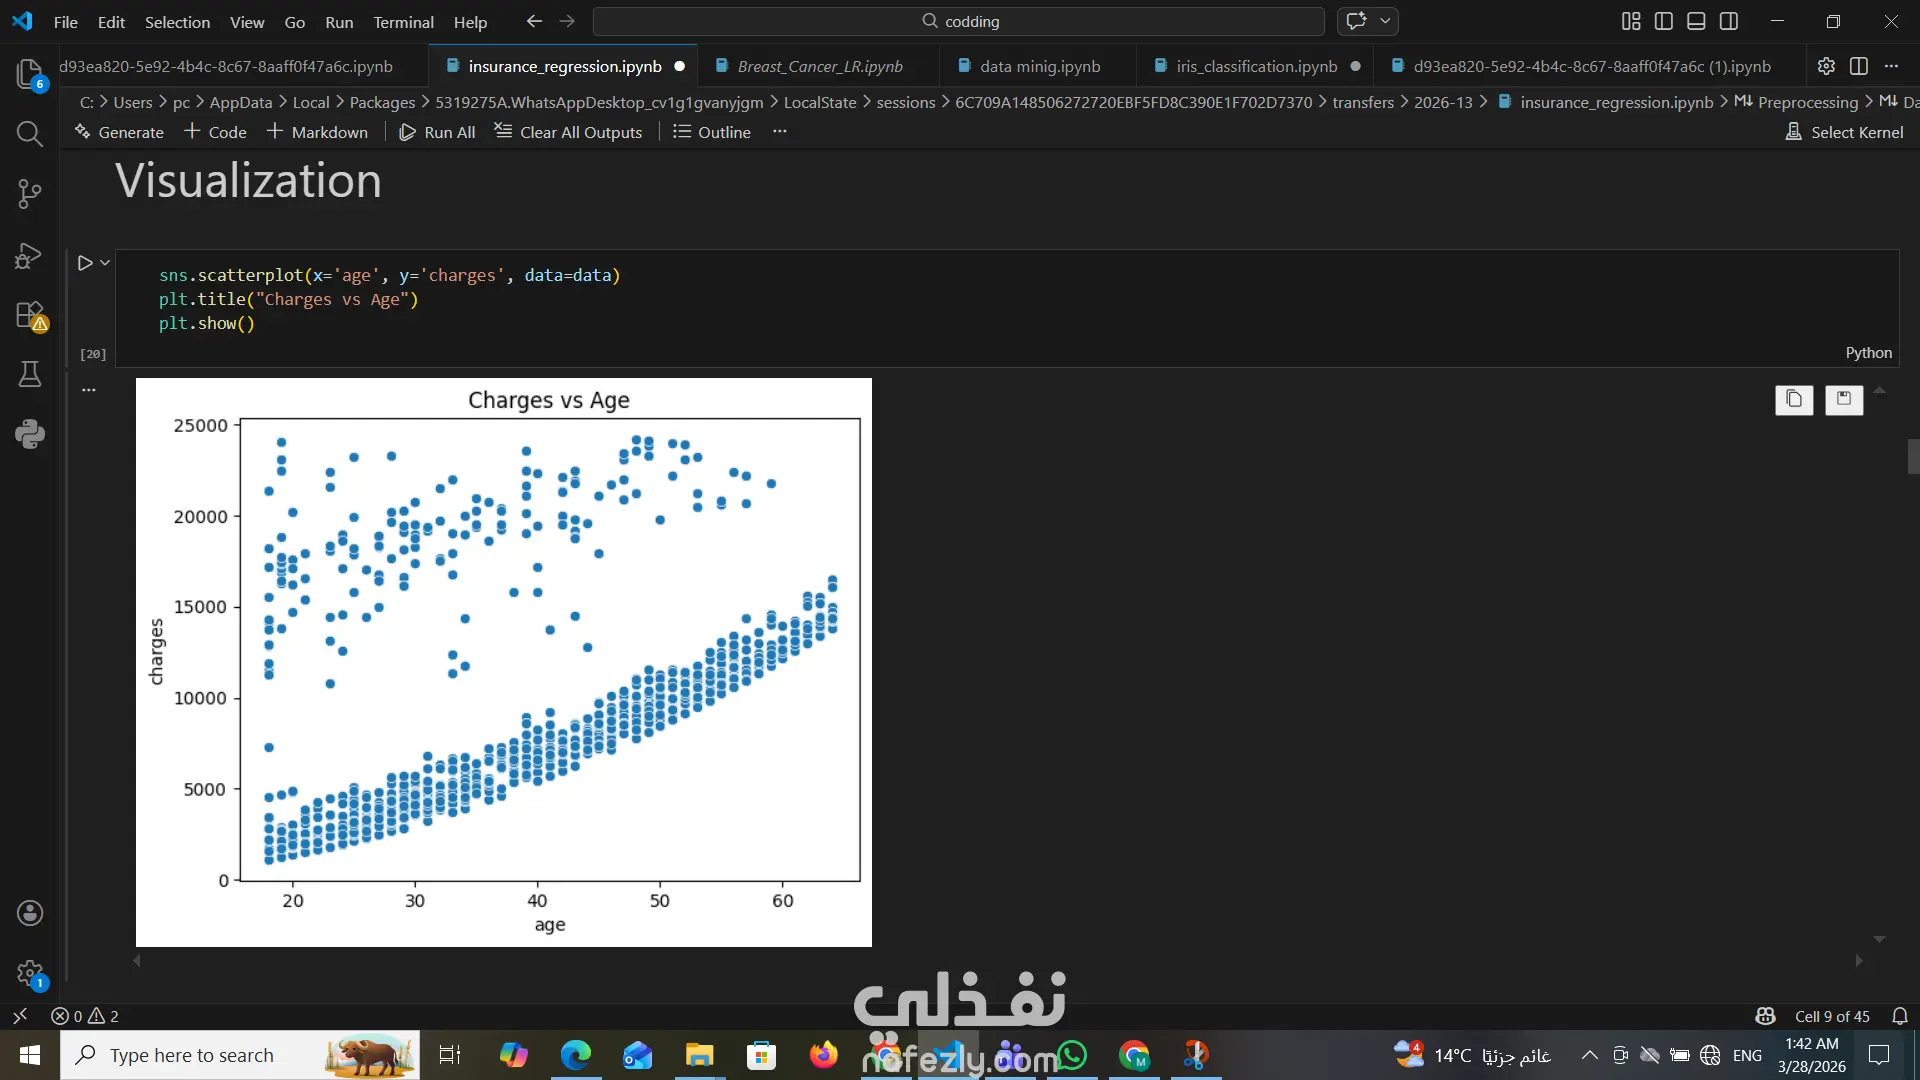Viewport: 1920px width, 1080px height.
Task: Open the Terminal menu
Action: pos(403,22)
